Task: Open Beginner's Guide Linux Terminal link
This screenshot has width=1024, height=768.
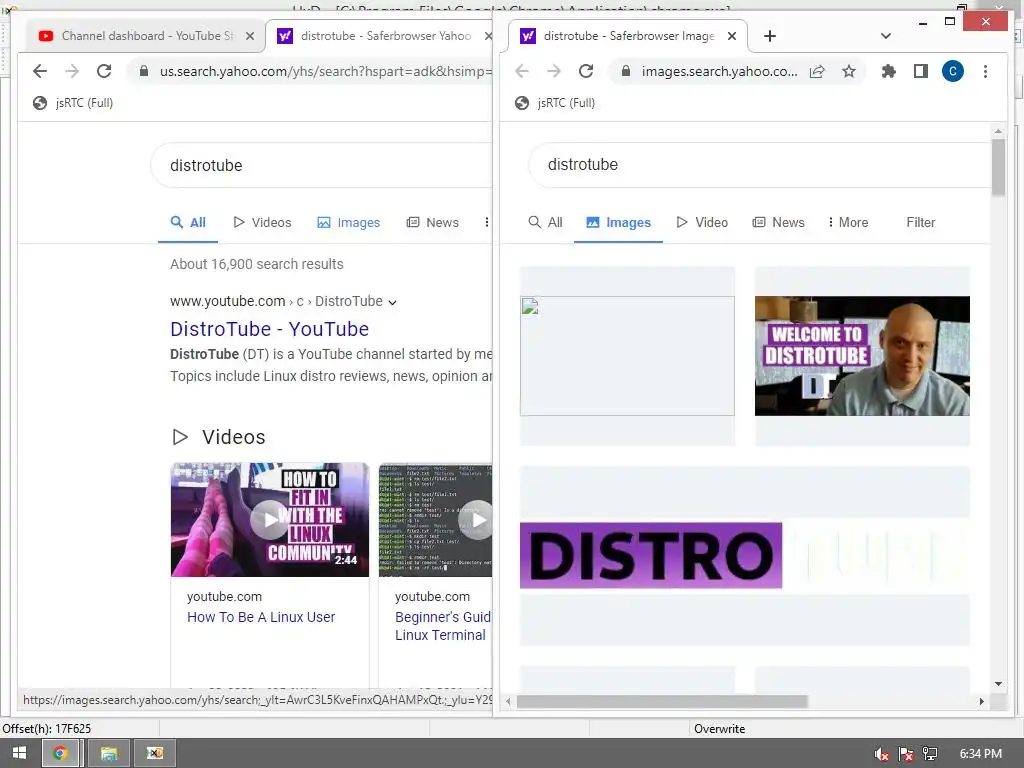Action: tap(442, 626)
